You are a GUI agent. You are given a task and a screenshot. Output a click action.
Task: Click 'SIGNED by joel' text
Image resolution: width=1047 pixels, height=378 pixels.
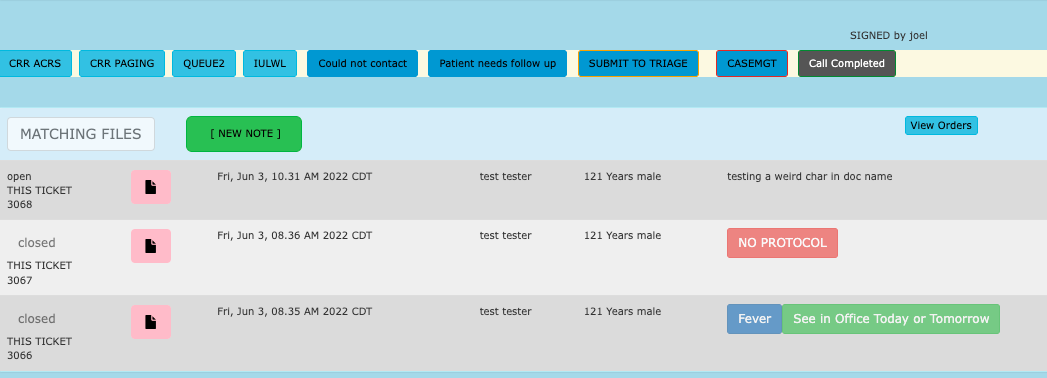888,35
